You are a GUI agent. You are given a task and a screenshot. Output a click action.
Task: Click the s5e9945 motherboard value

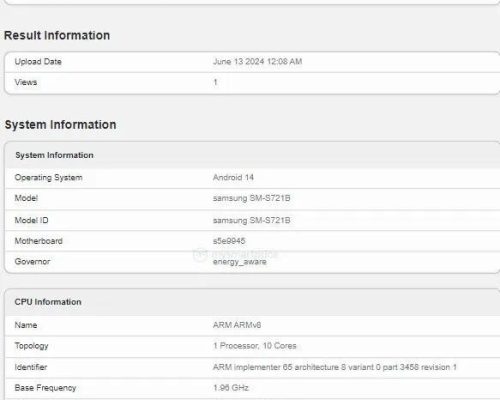(229, 241)
